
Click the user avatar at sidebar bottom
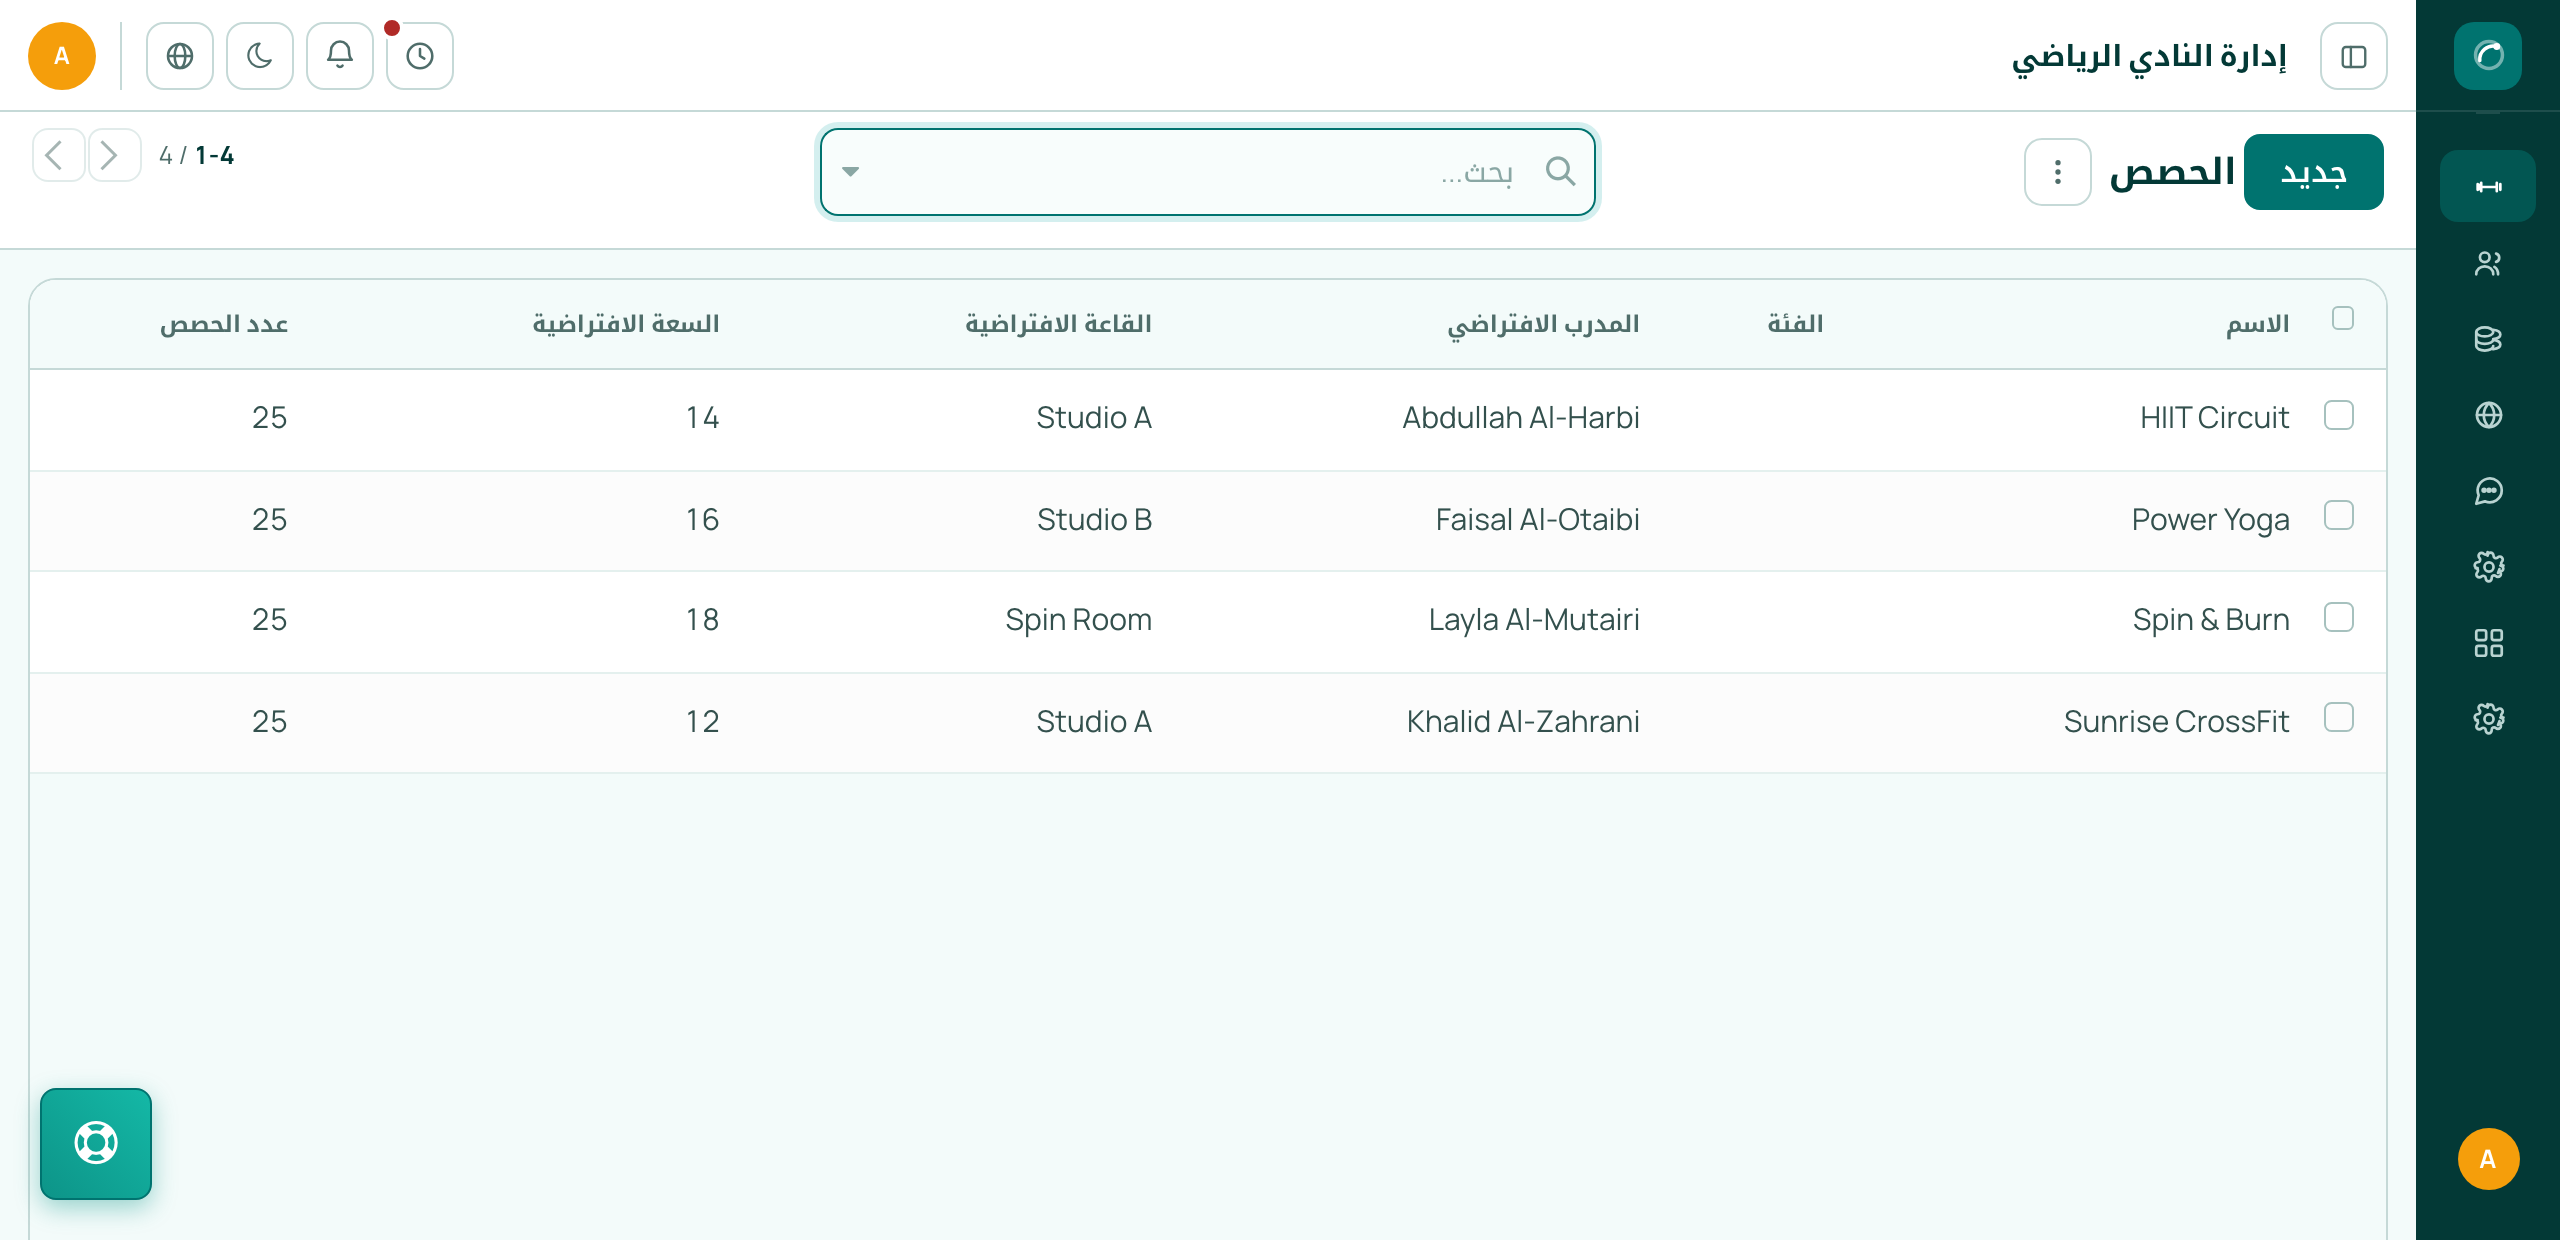(x=2487, y=1159)
